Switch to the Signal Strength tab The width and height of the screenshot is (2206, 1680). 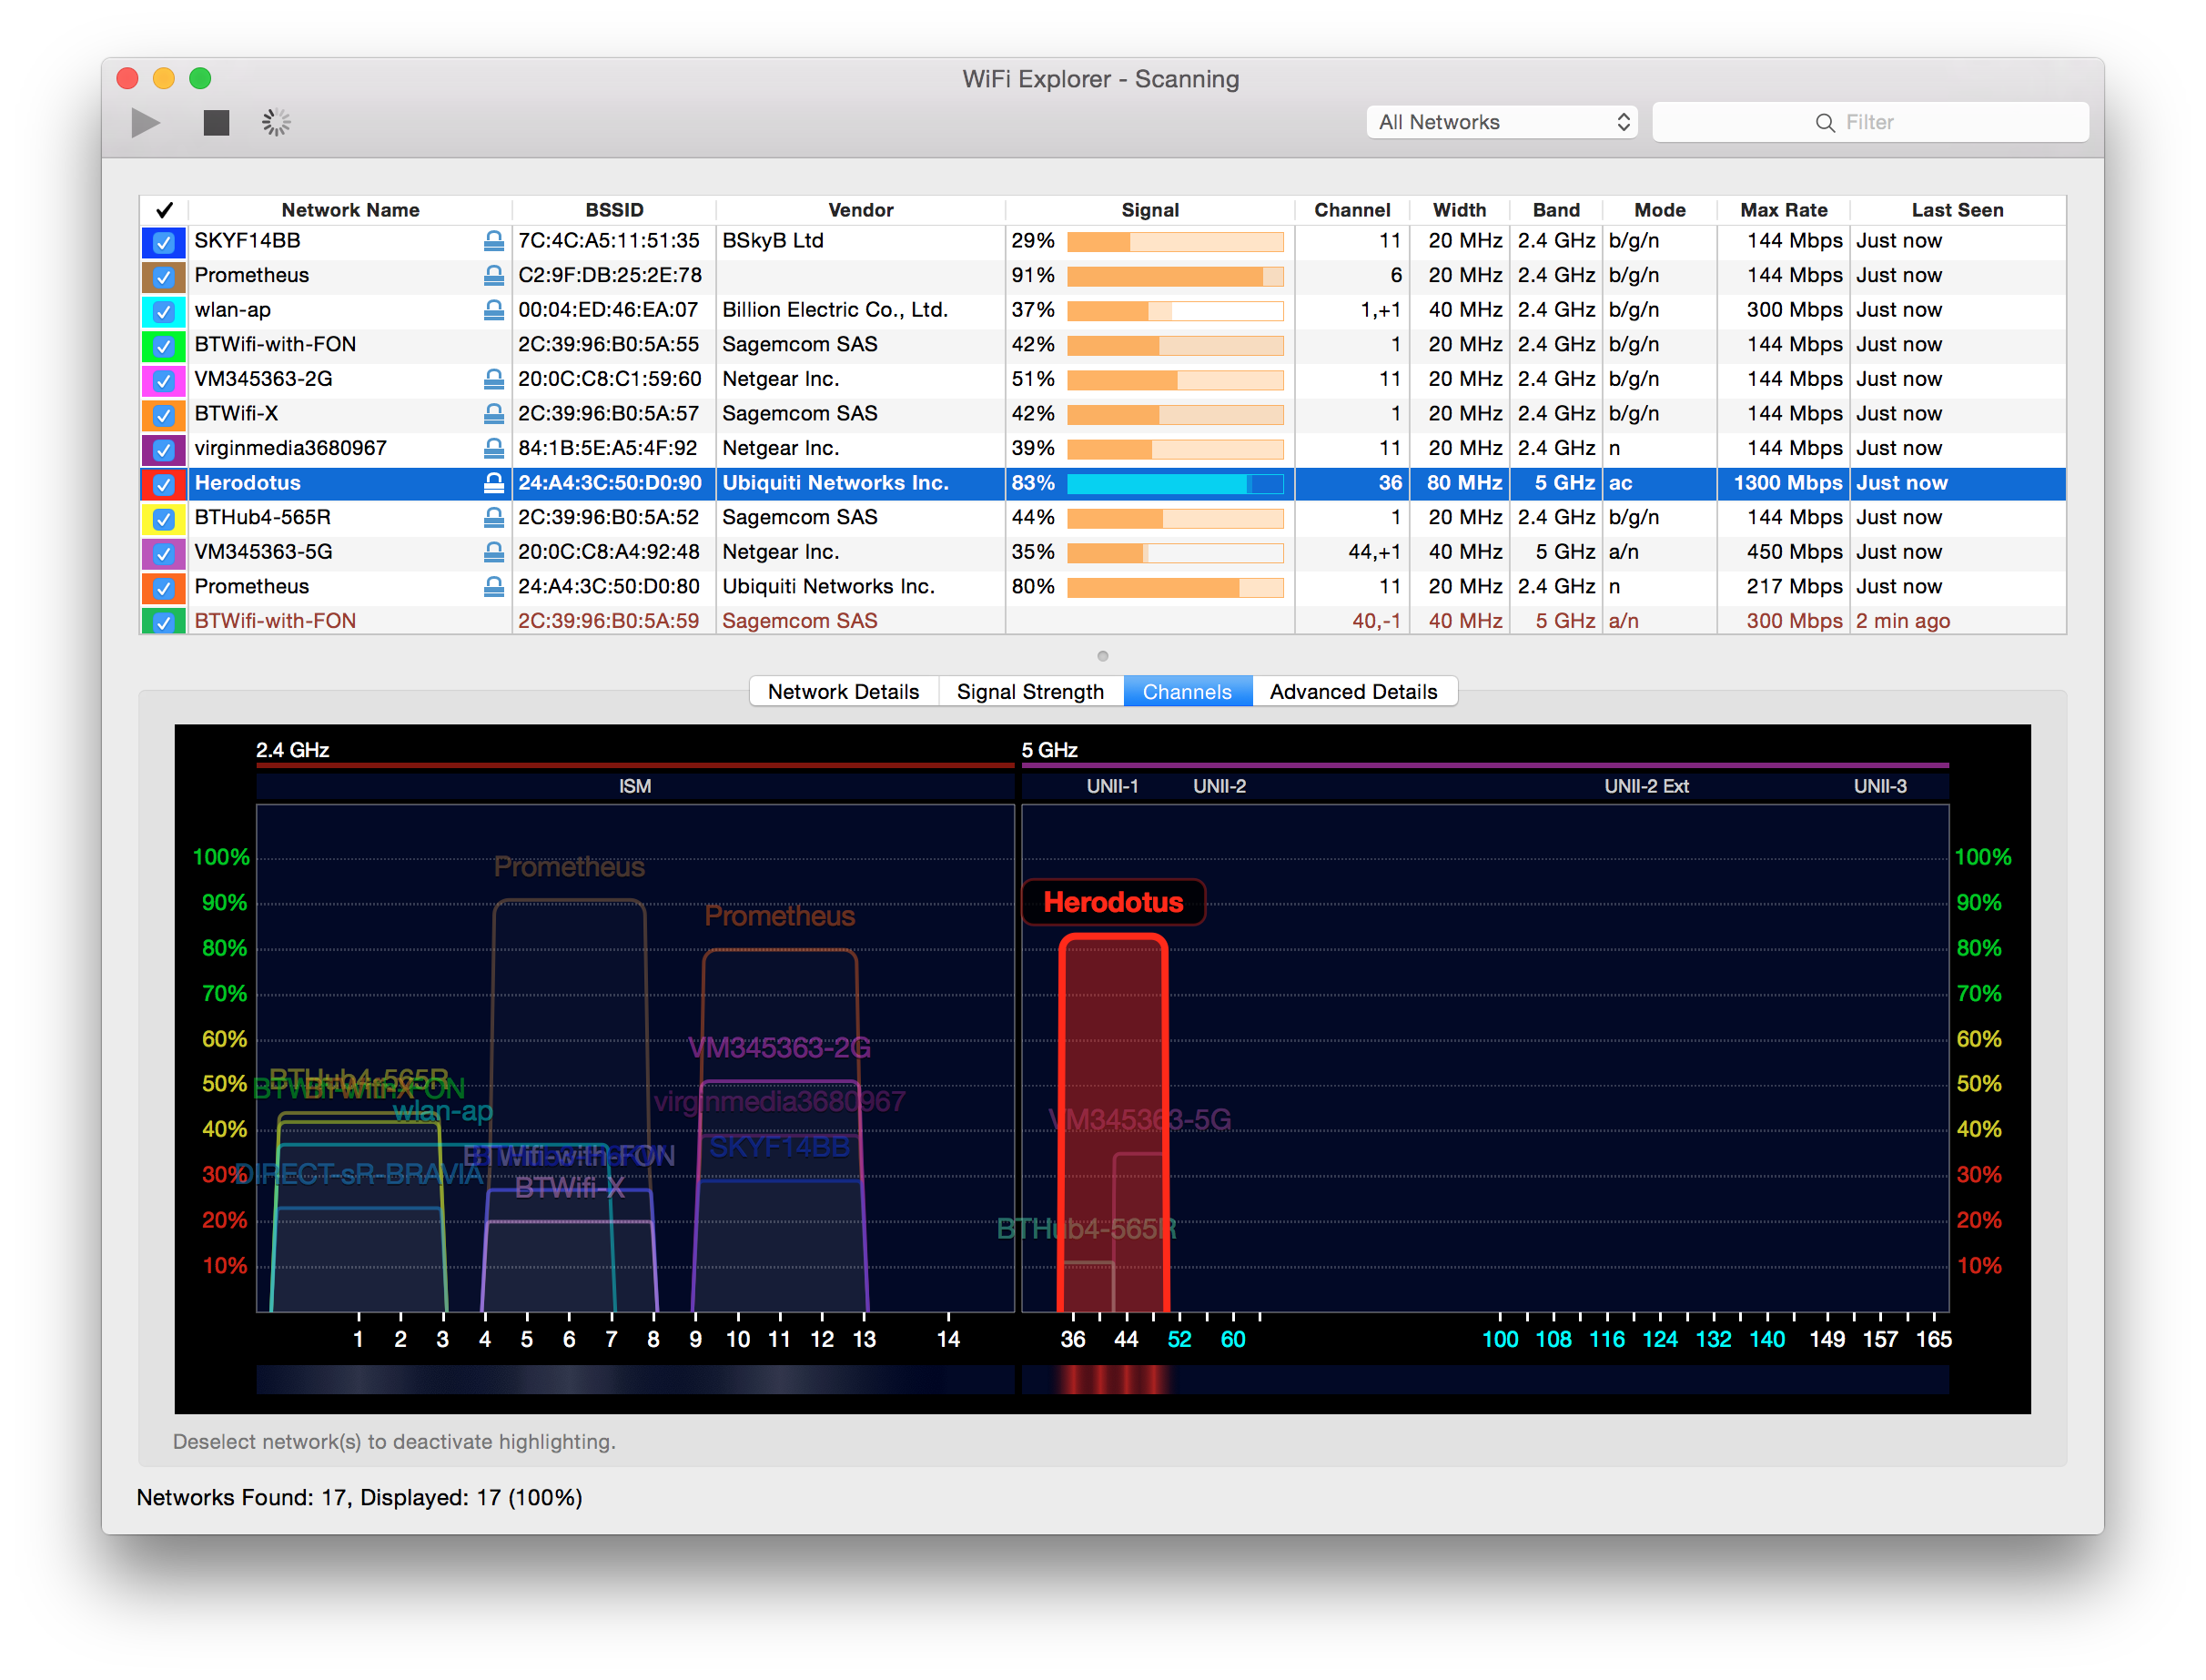(1030, 692)
